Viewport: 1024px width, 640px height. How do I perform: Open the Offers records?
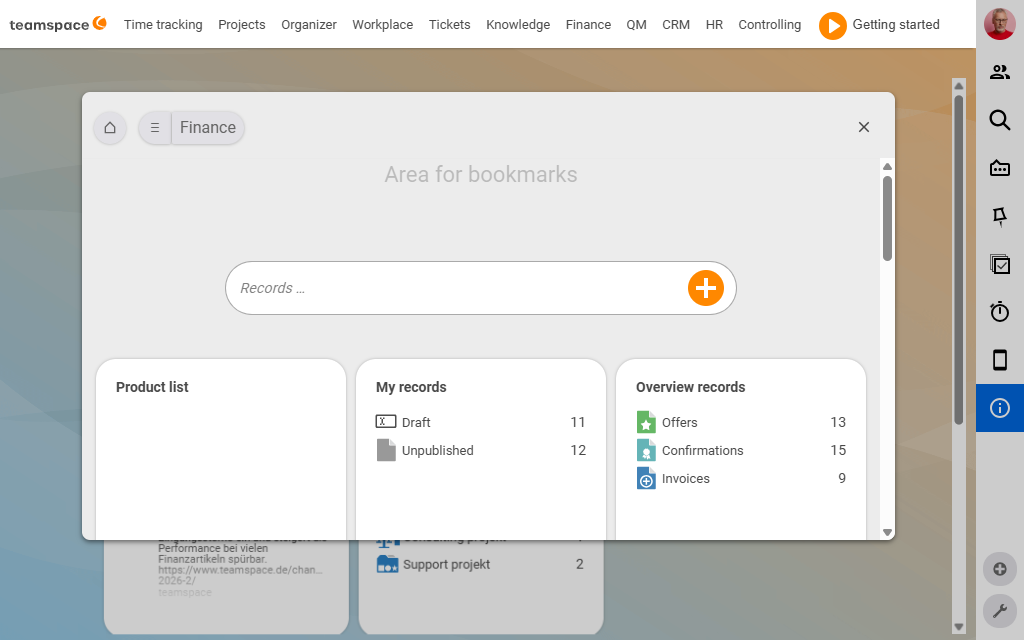pos(680,423)
